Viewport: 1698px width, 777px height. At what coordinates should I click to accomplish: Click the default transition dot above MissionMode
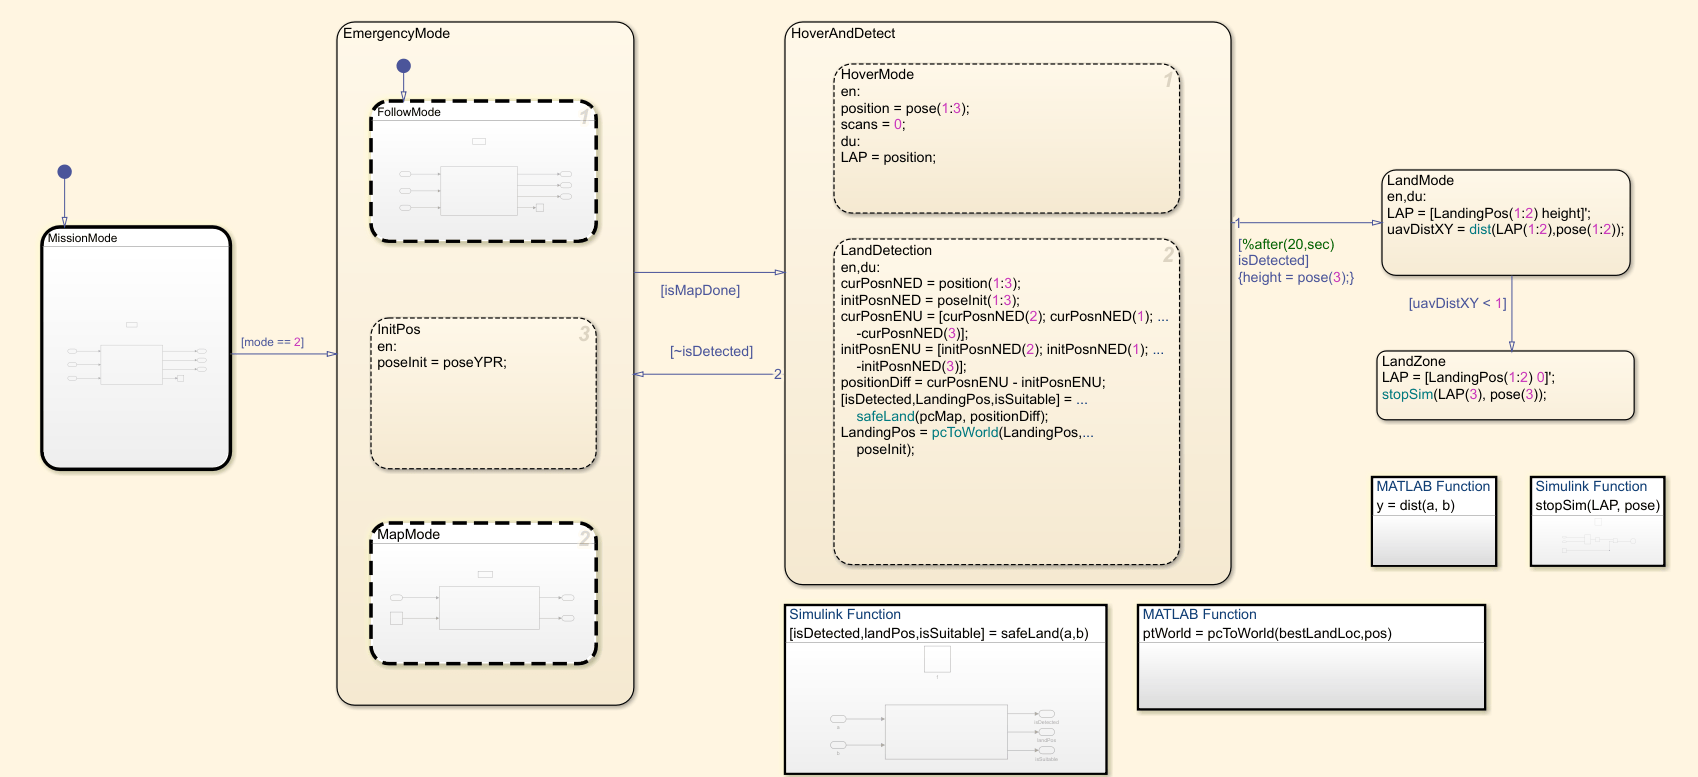pos(65,172)
